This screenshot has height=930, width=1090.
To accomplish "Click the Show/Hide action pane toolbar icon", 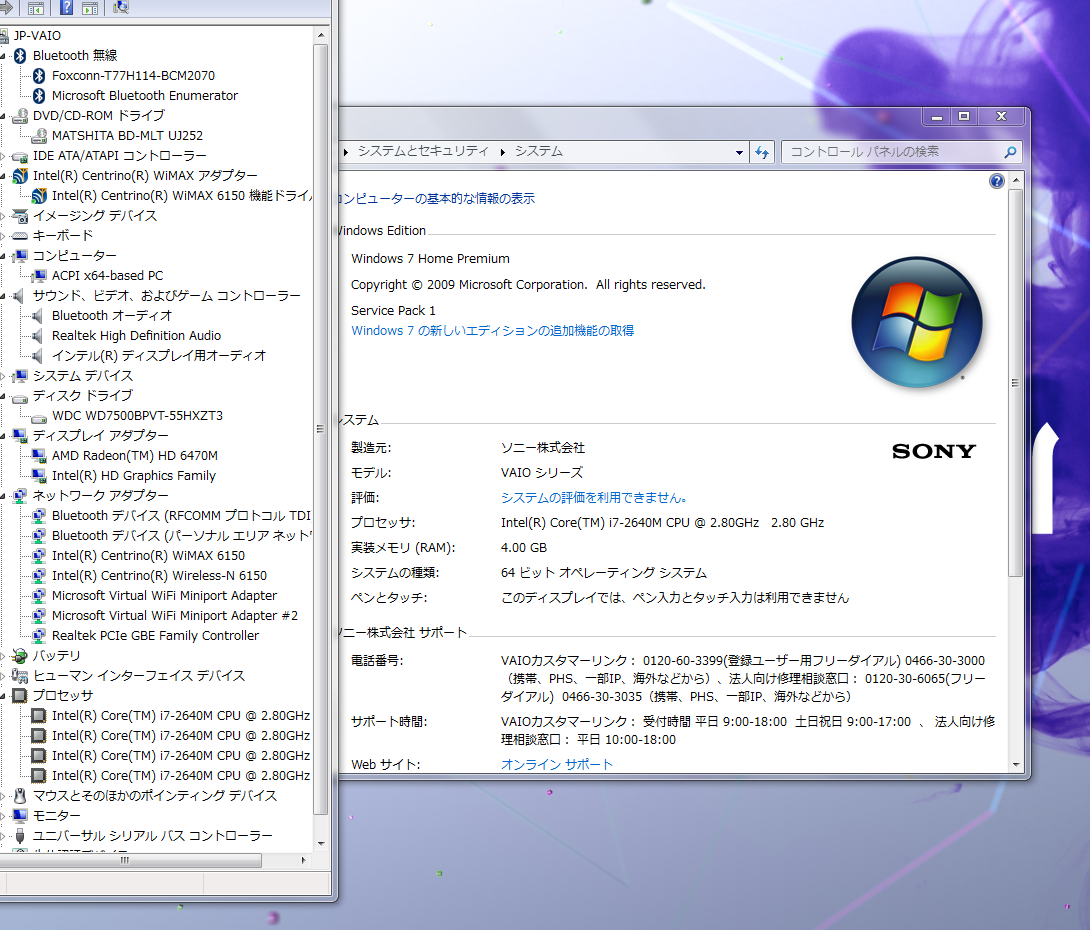I will click(x=90, y=8).
